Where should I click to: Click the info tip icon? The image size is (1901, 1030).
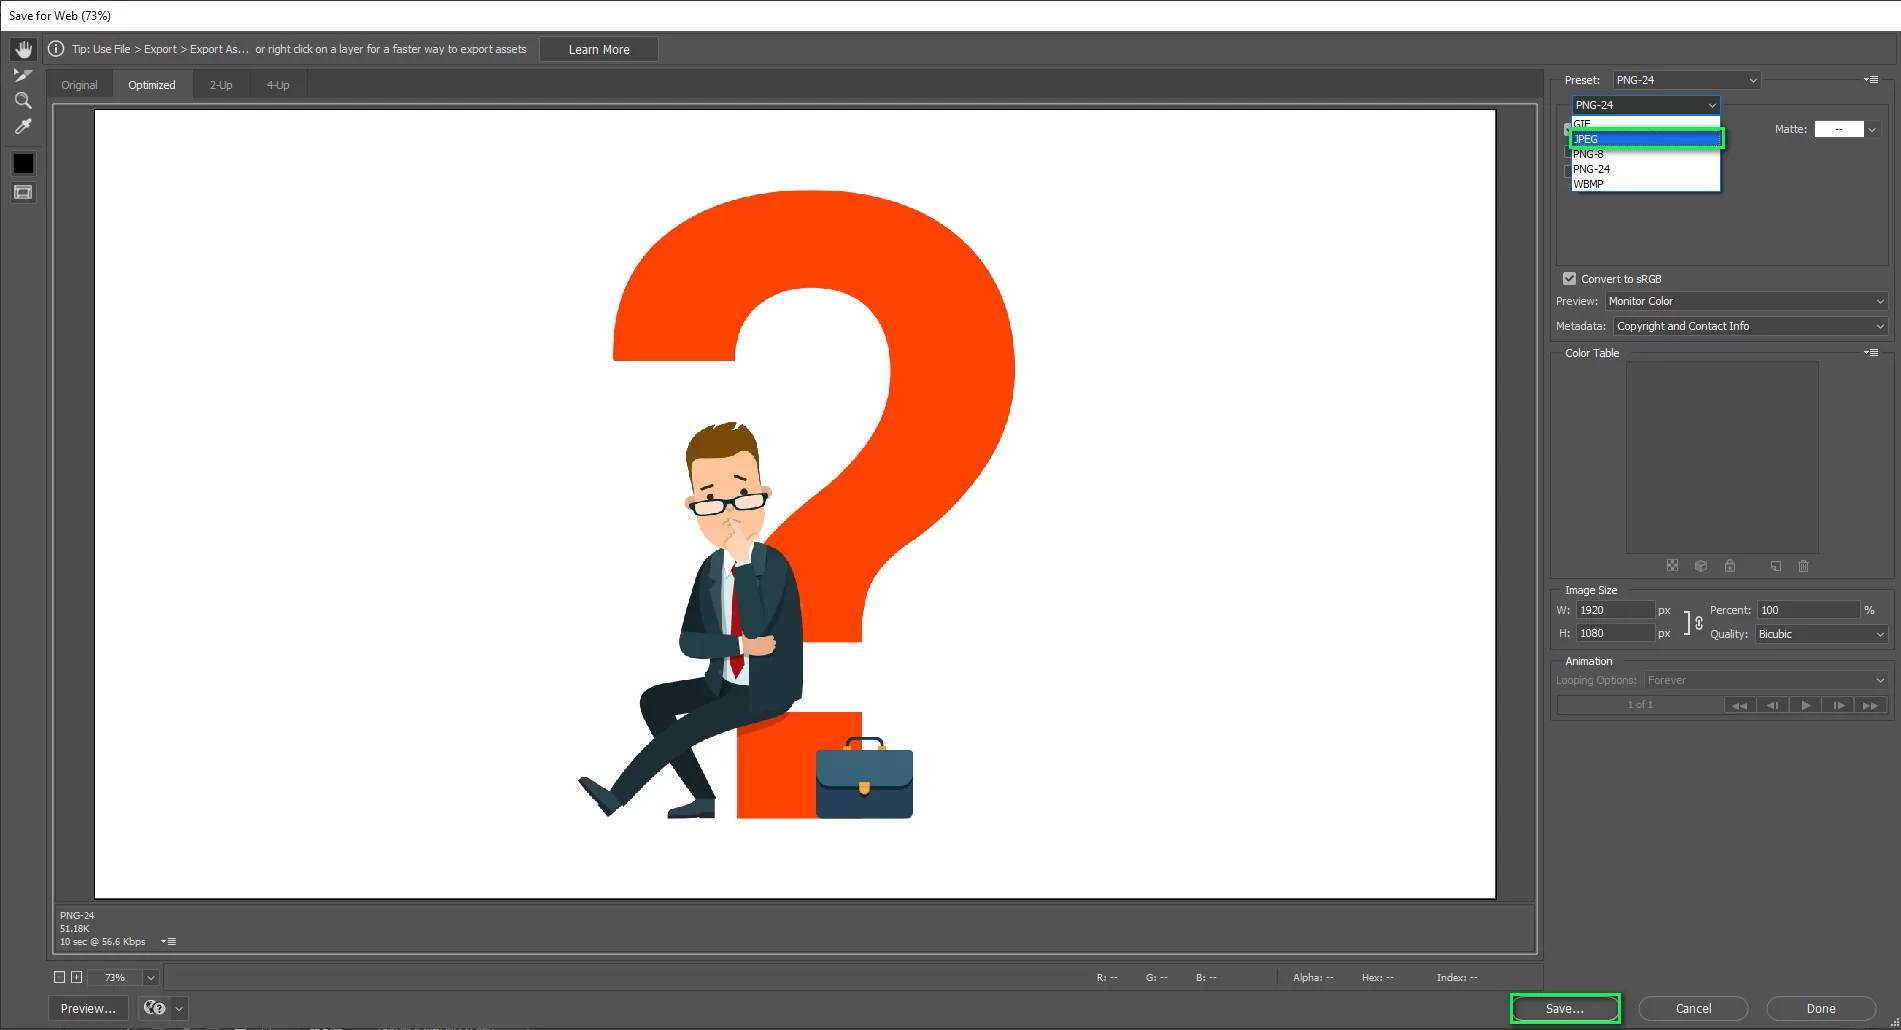coord(56,49)
